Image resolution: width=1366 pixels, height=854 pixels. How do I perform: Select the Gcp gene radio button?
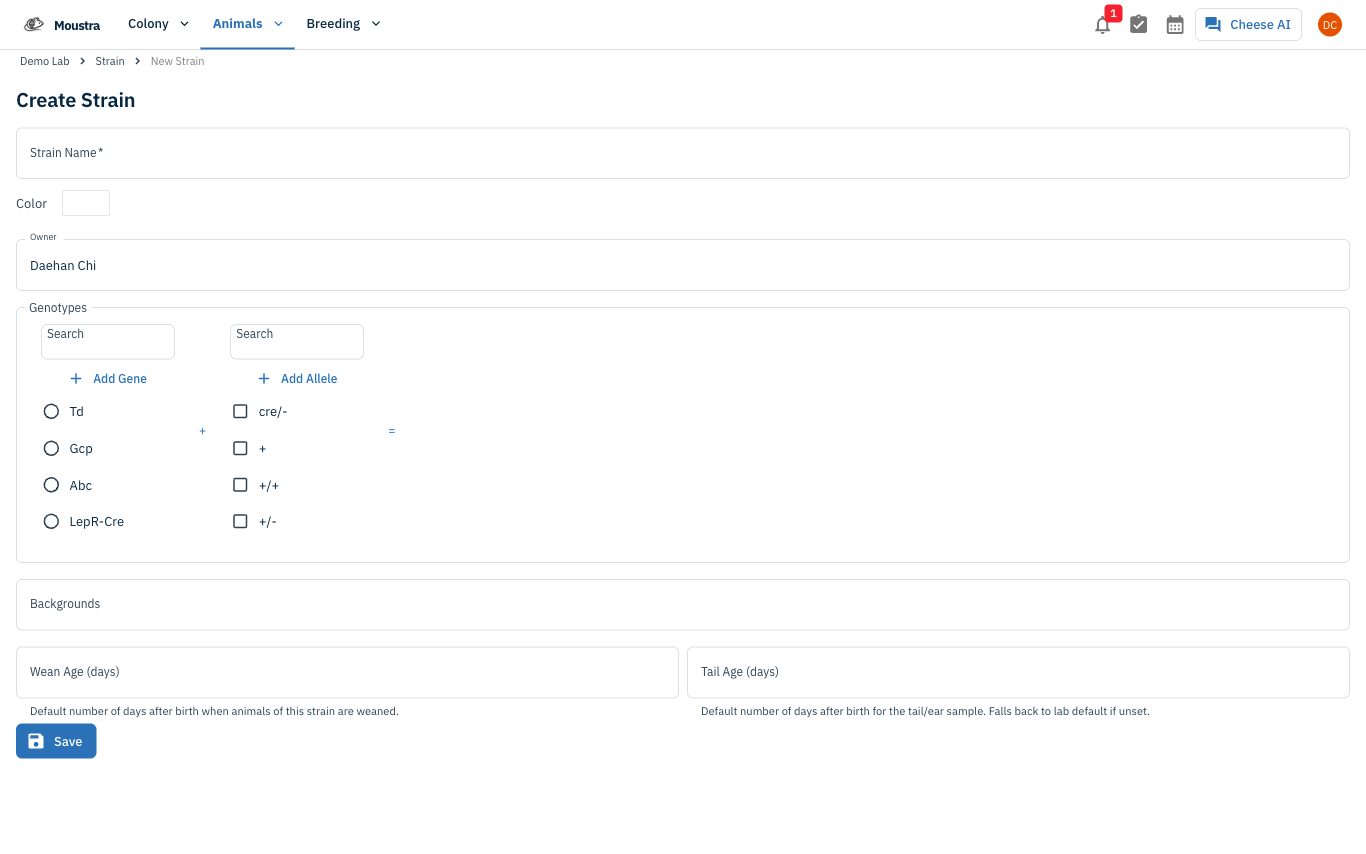pyautogui.click(x=51, y=448)
